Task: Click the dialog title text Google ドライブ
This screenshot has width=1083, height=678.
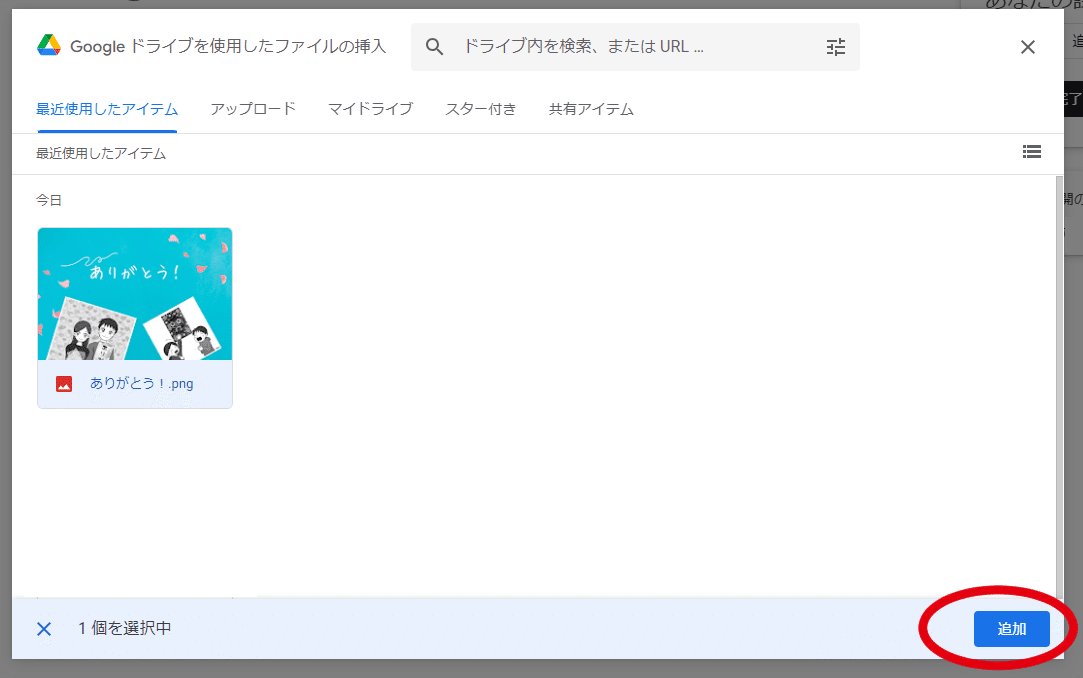Action: pos(228,46)
